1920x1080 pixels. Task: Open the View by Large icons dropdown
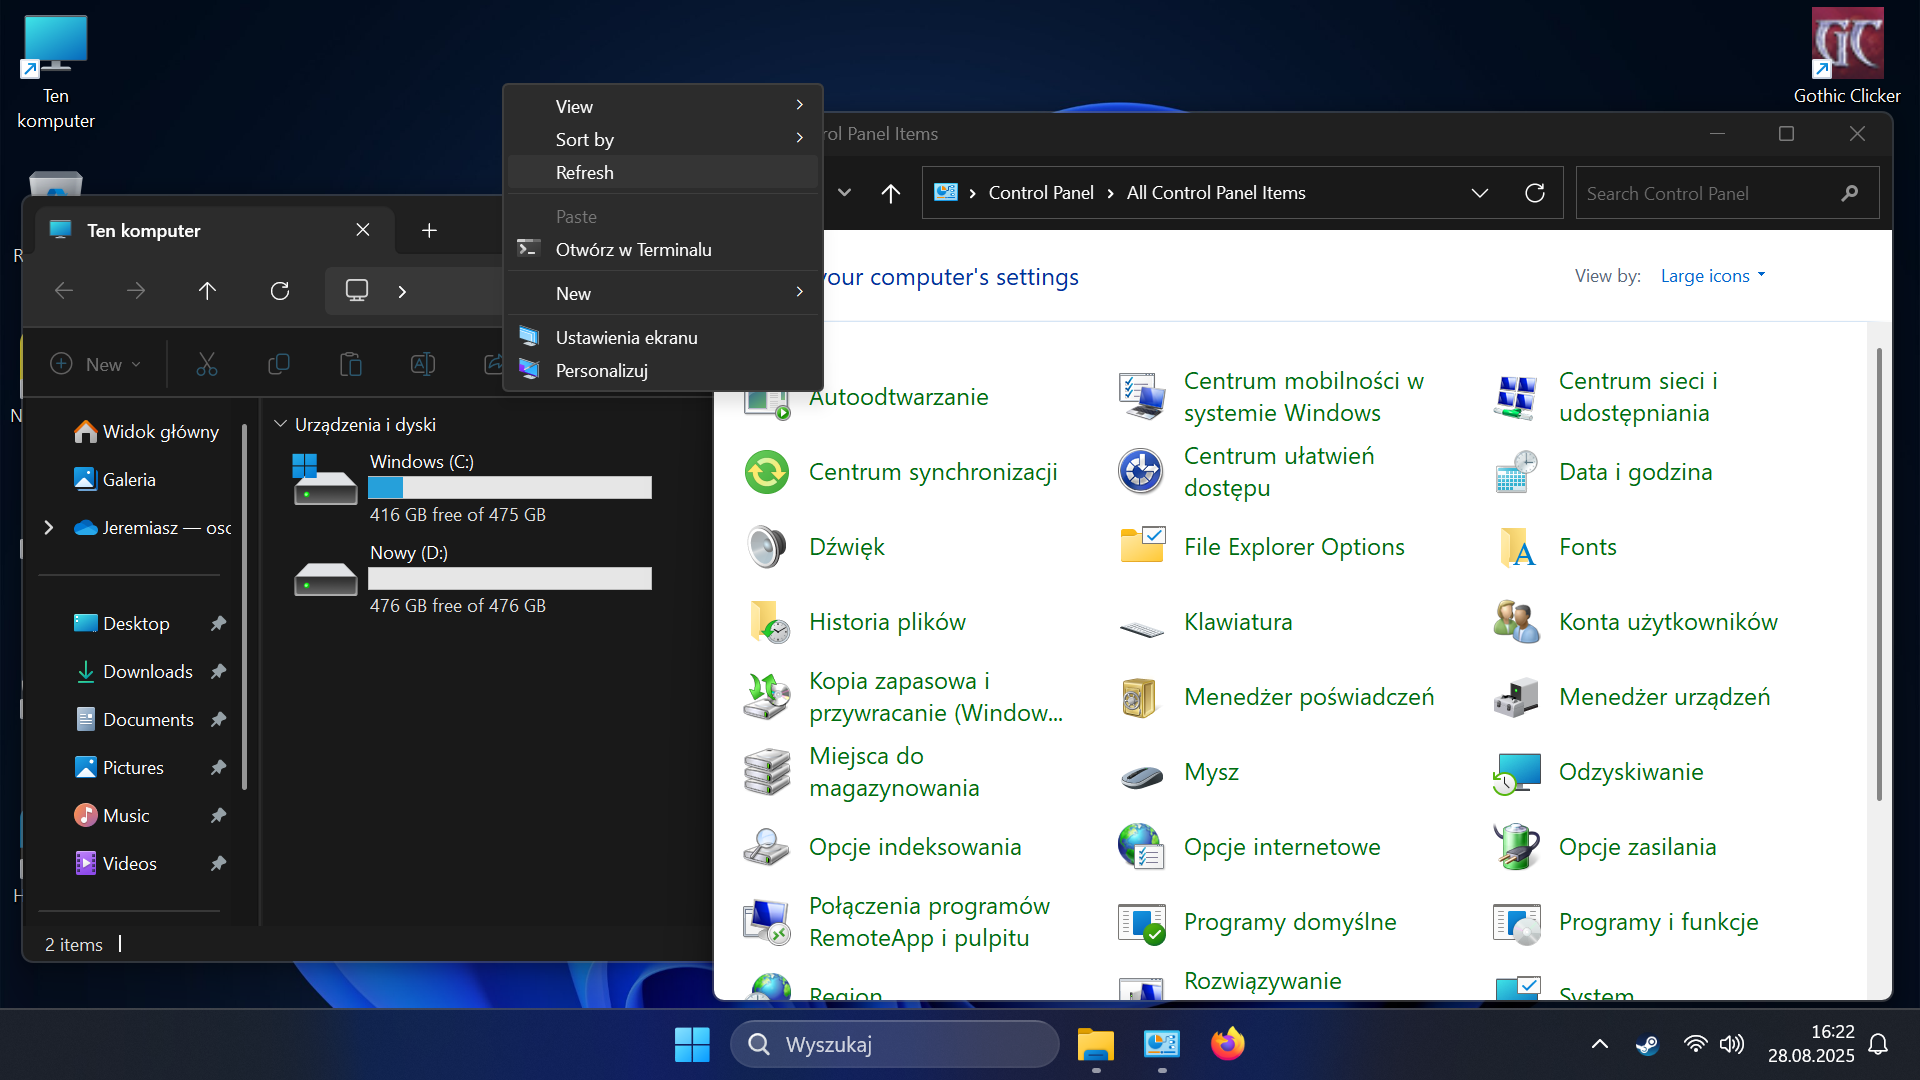click(x=1712, y=276)
